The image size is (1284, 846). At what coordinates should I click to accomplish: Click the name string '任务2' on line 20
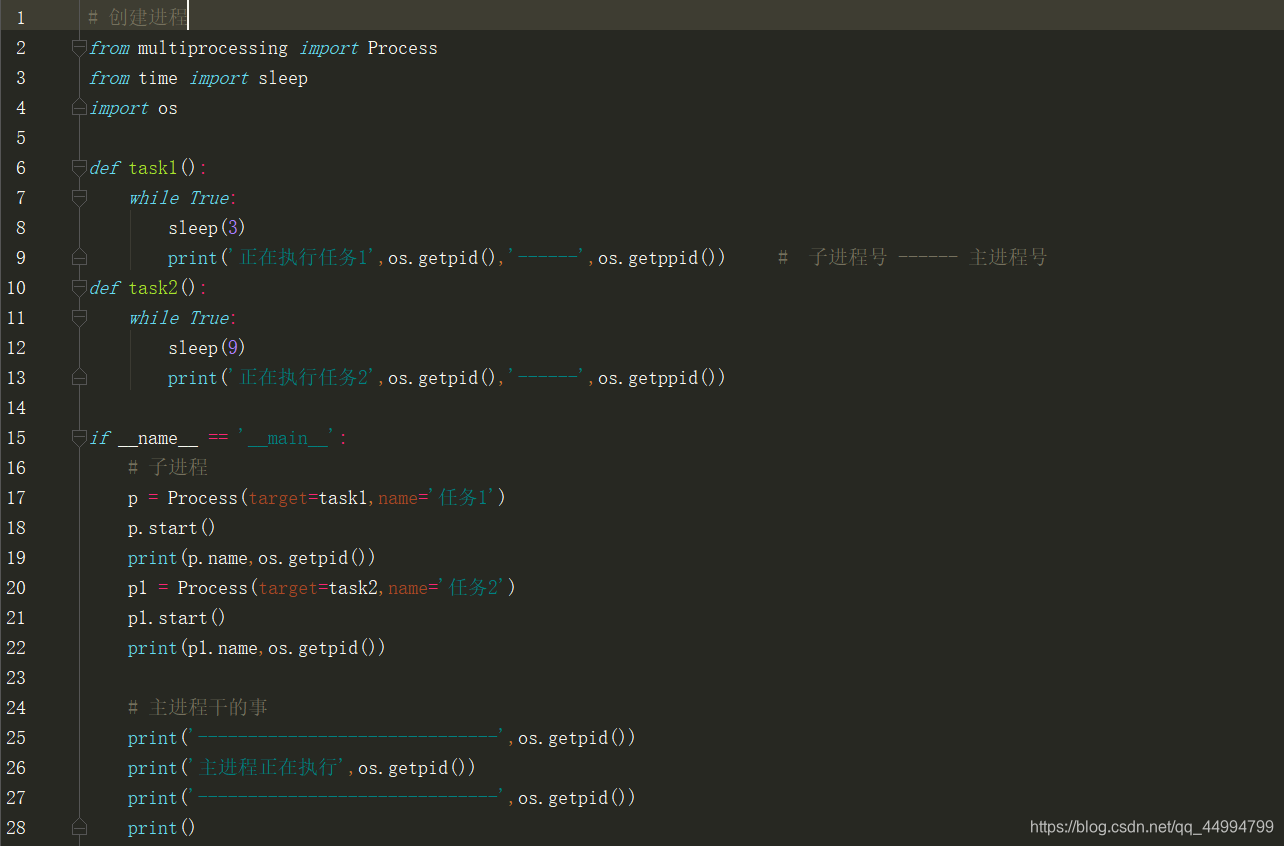473,588
